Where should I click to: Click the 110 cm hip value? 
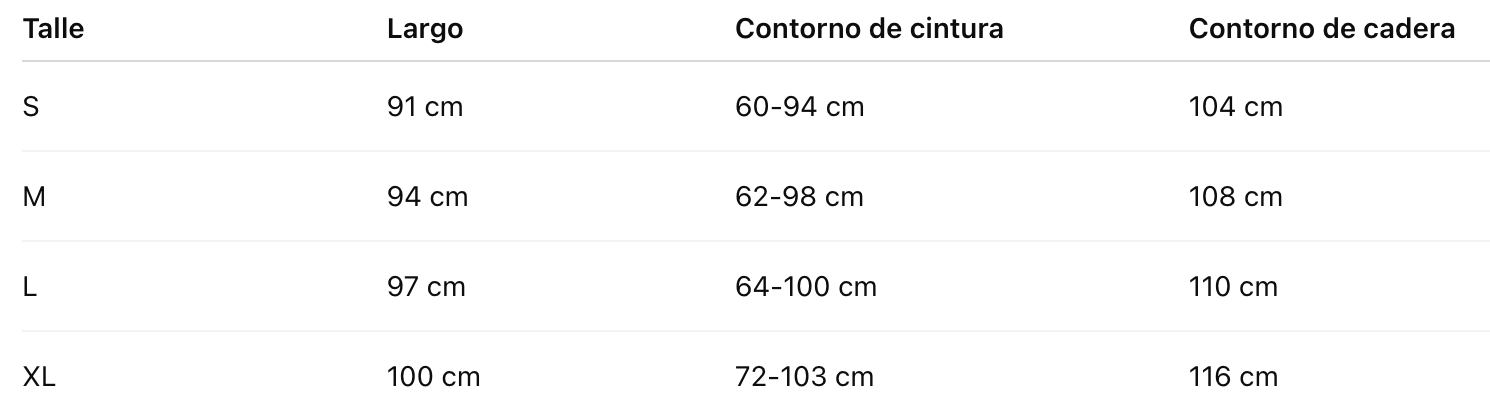tap(1234, 287)
